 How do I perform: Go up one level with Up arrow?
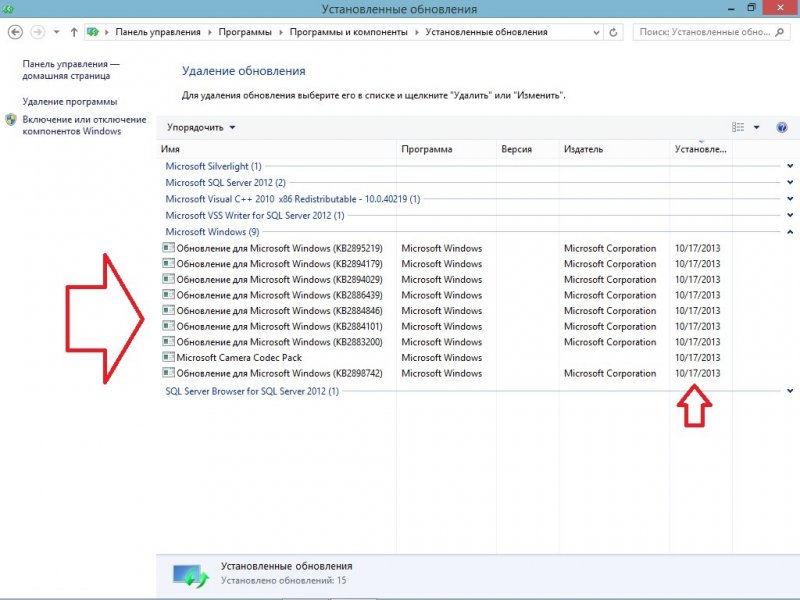coord(74,32)
